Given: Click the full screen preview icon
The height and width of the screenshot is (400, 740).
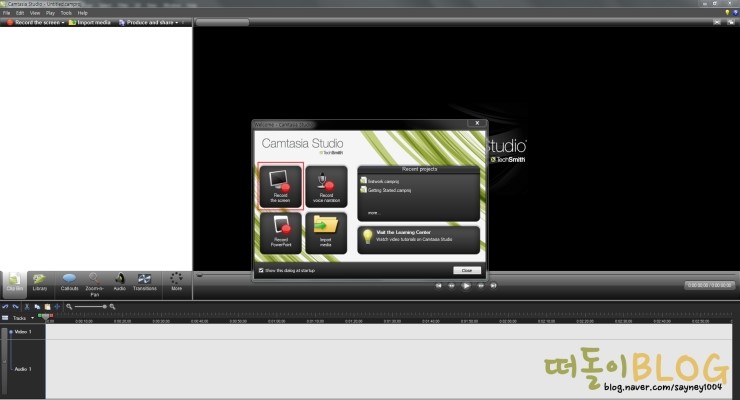Looking at the screenshot, I should (x=717, y=22).
